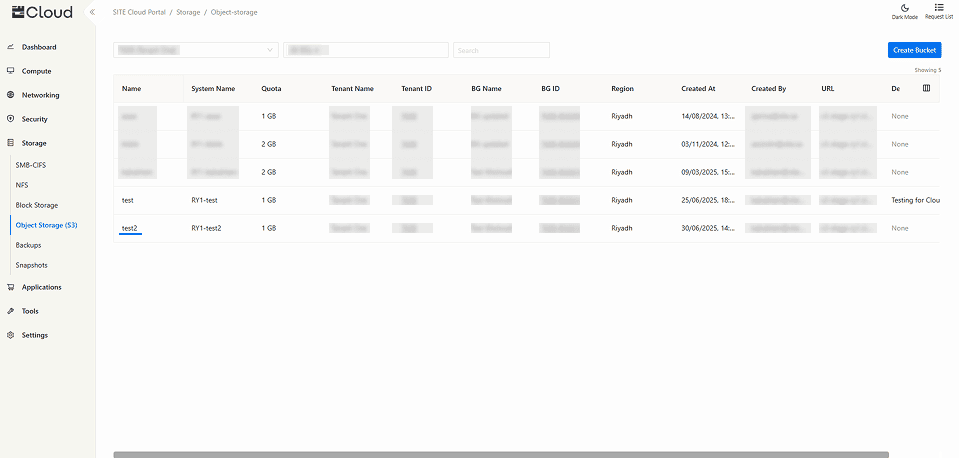Open the Request List icon
959x458 pixels.
938,8
